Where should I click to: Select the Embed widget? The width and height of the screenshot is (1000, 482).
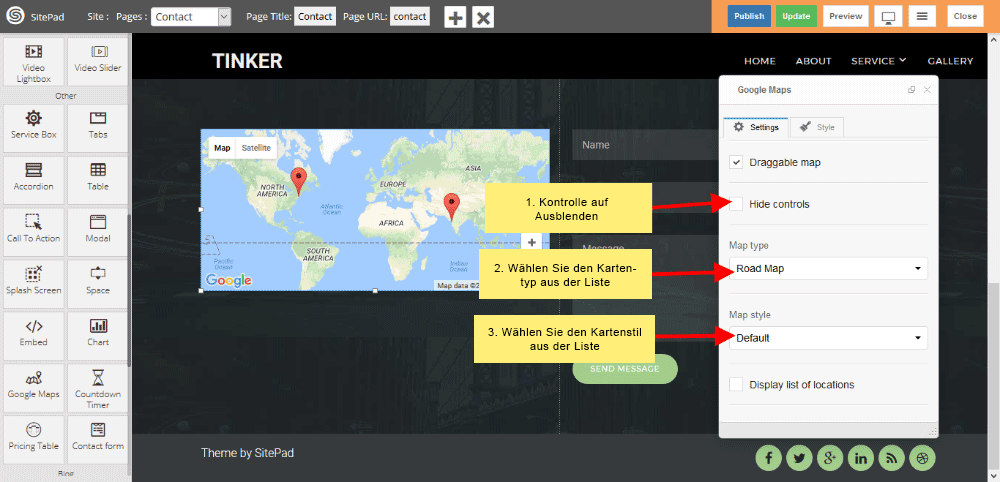pos(34,335)
